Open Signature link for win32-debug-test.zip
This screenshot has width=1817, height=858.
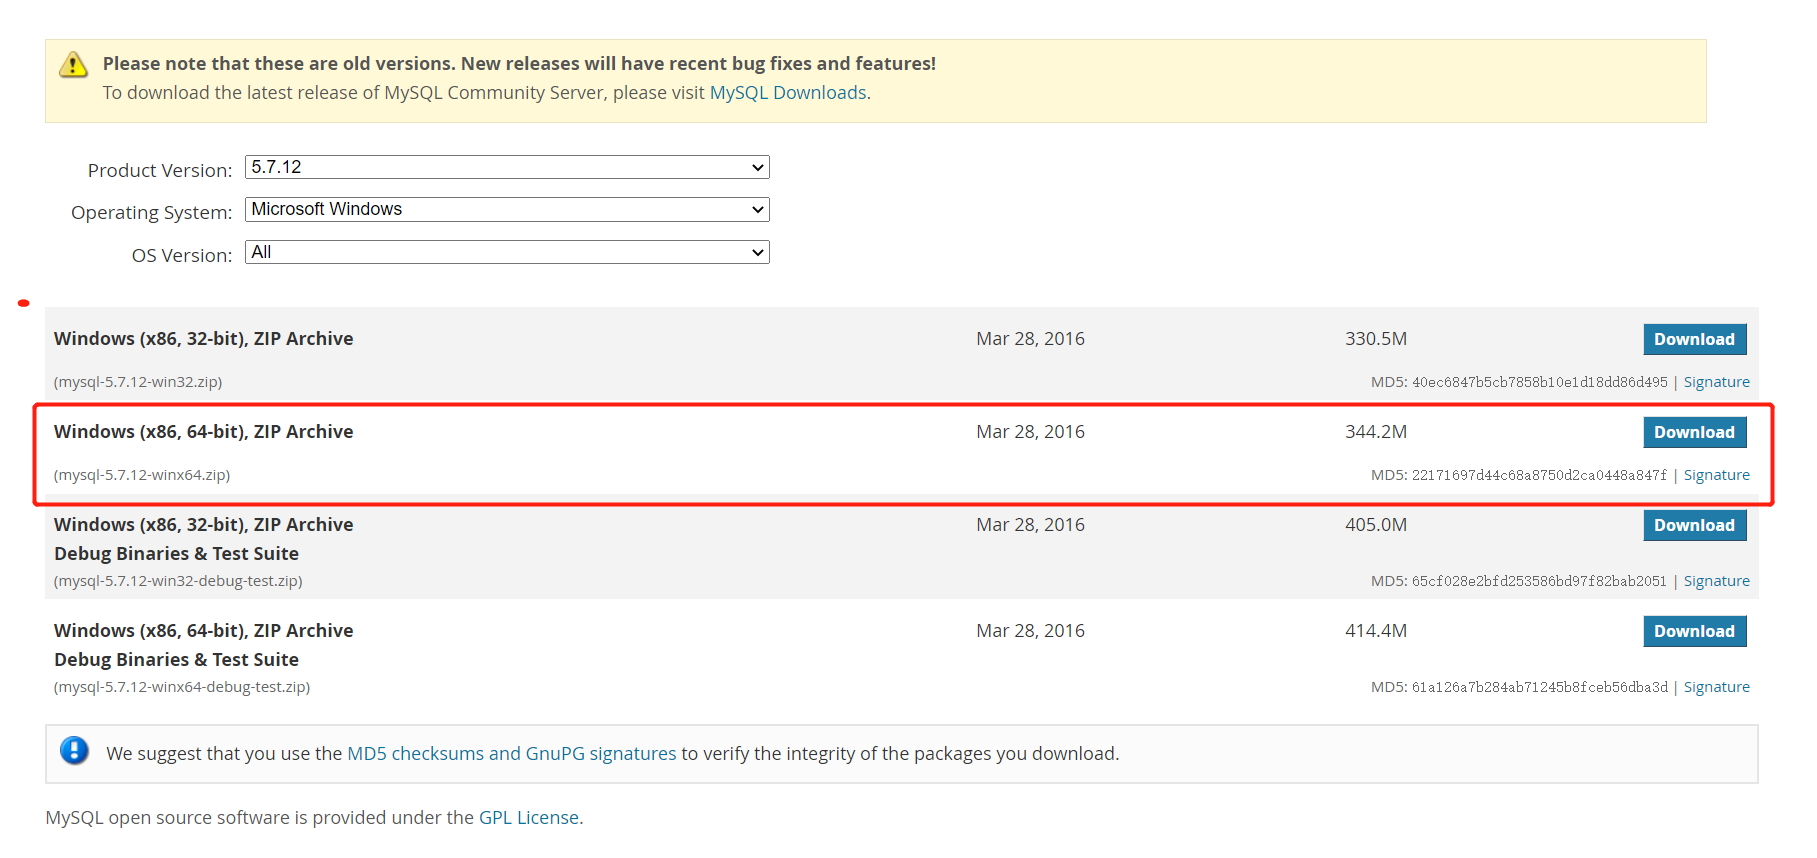tap(1717, 581)
